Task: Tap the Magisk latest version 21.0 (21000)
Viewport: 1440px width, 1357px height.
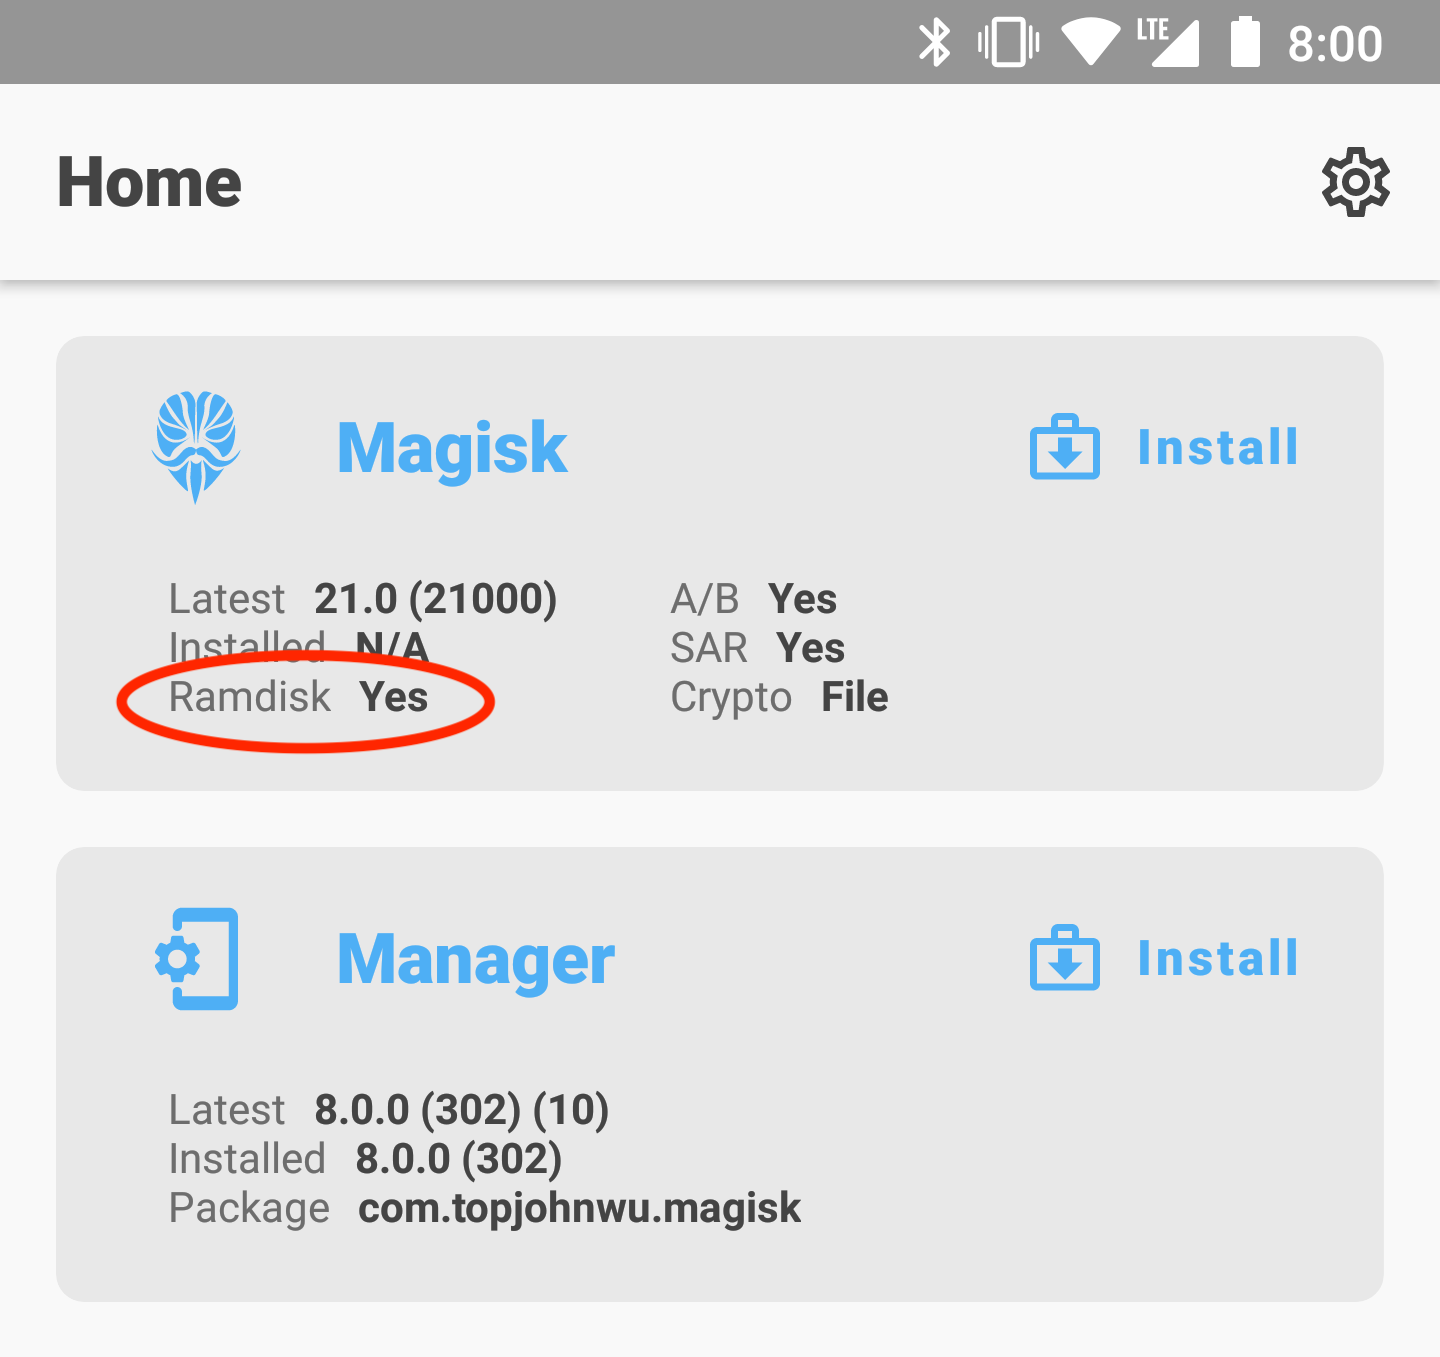Action: 435,599
